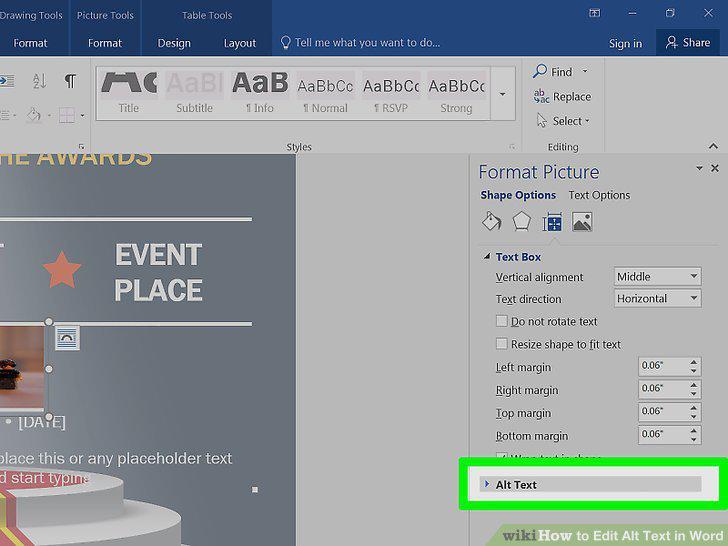Check Do not rotate text

pos(501,321)
